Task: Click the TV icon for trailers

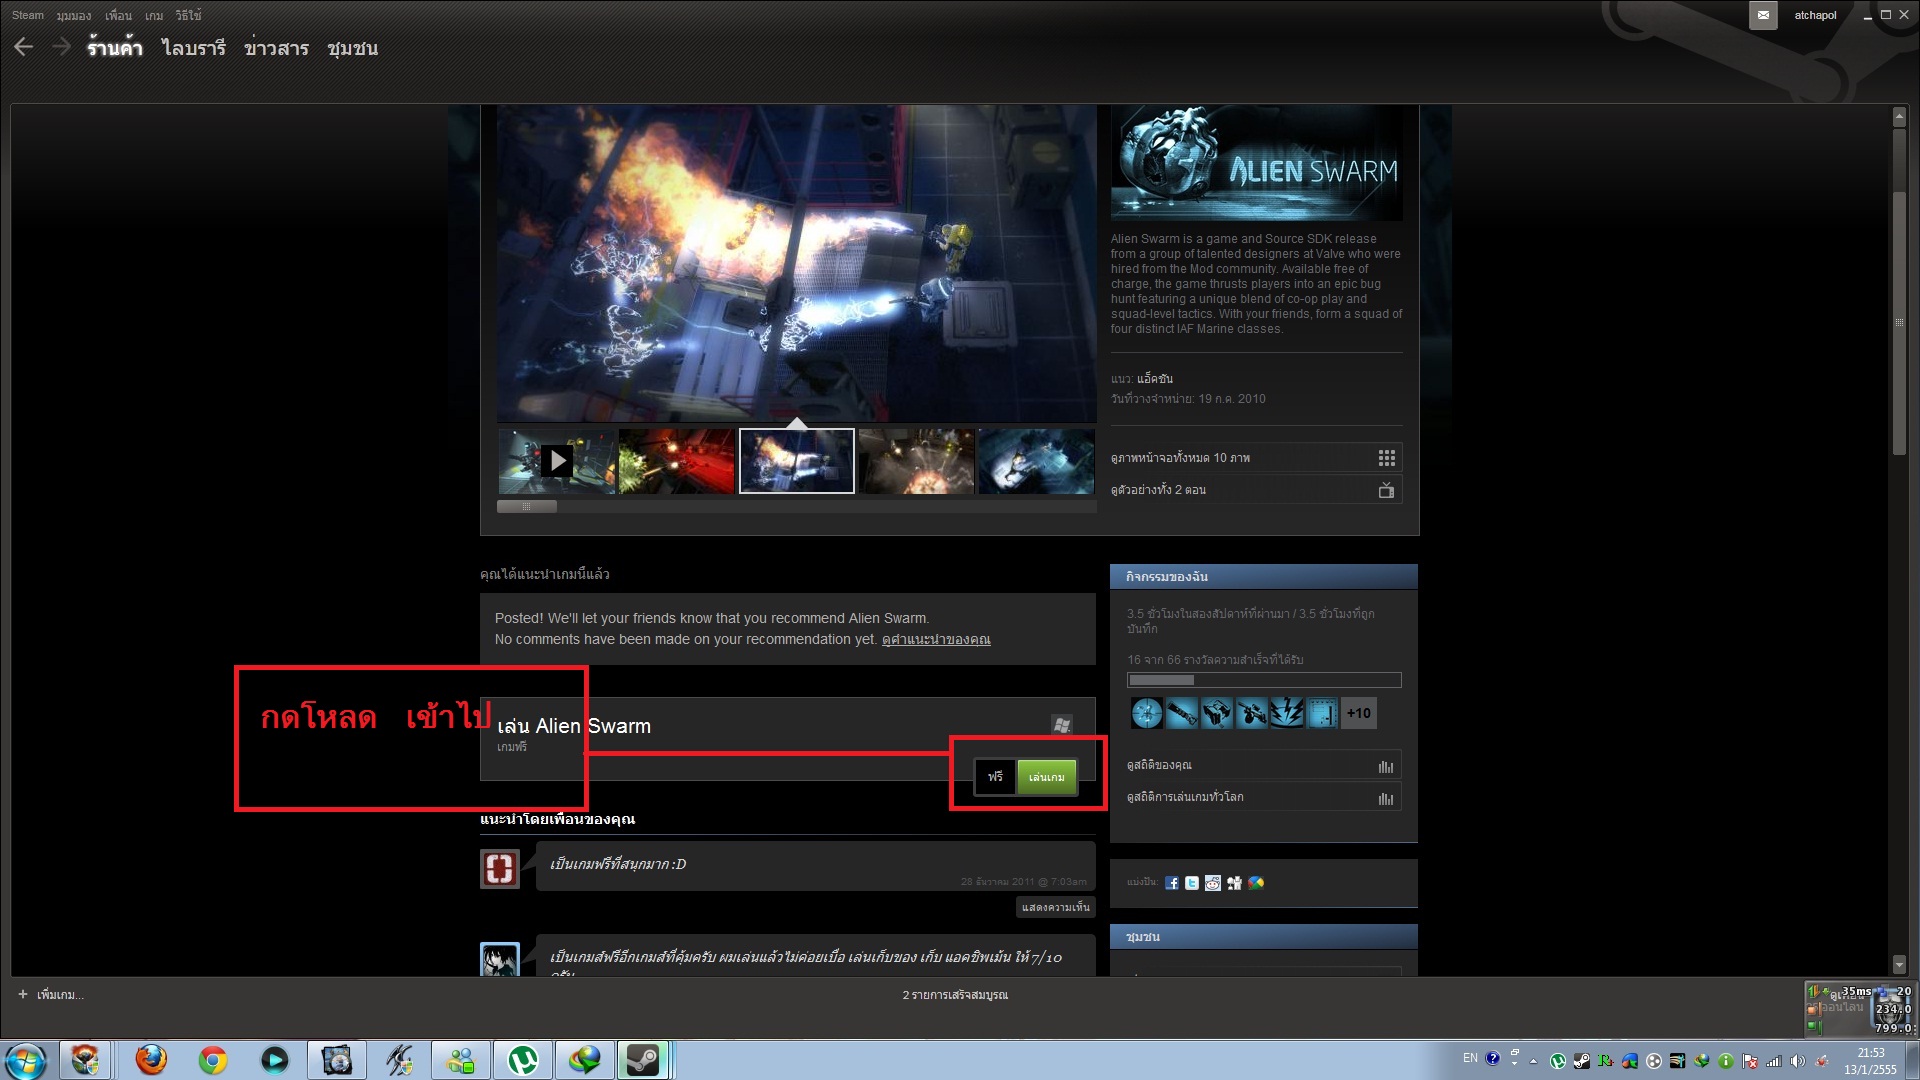Action: coord(1386,490)
